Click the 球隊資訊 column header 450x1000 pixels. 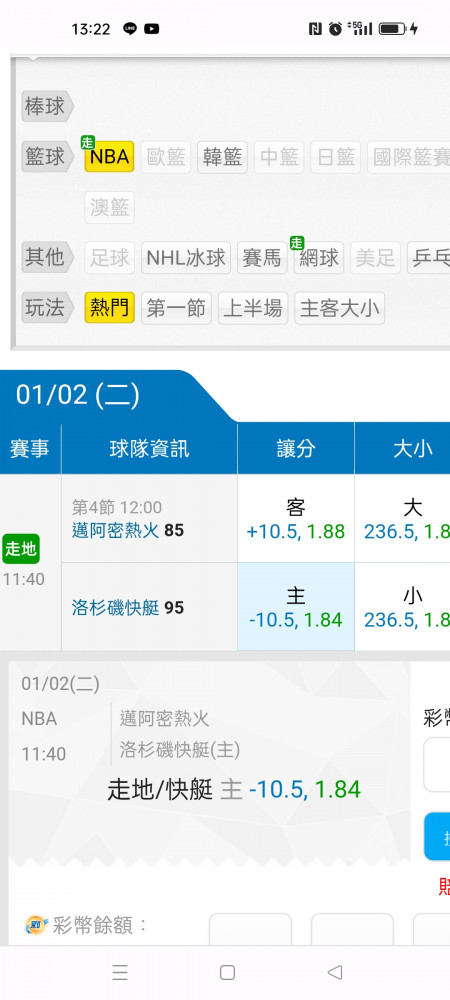[150, 448]
